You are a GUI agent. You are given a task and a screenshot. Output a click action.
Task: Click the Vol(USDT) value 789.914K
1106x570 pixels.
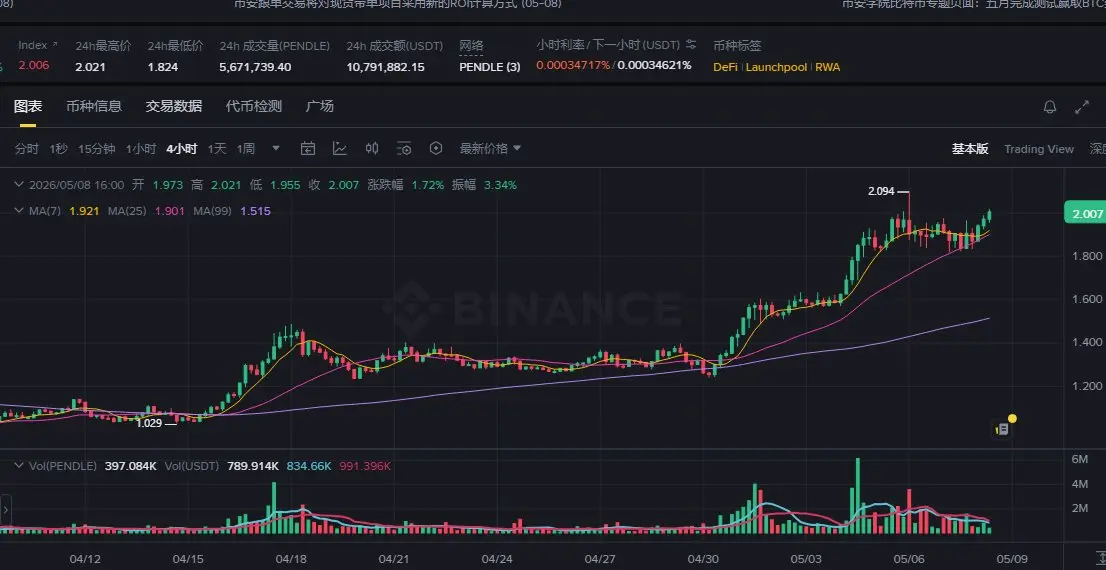[253, 466]
